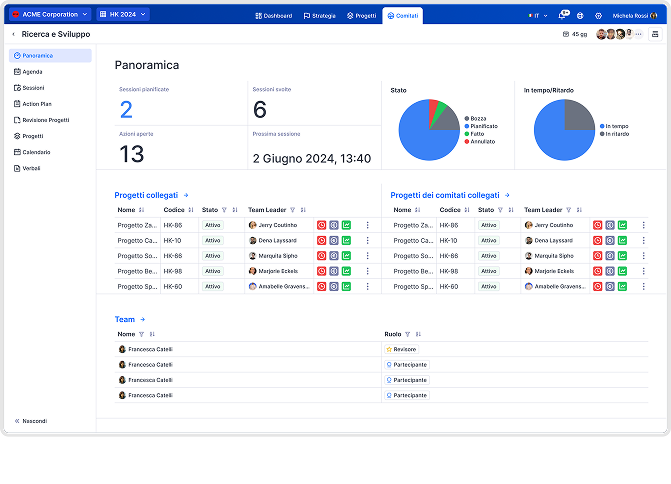Filter the Ruolo column in Team table

[408, 334]
